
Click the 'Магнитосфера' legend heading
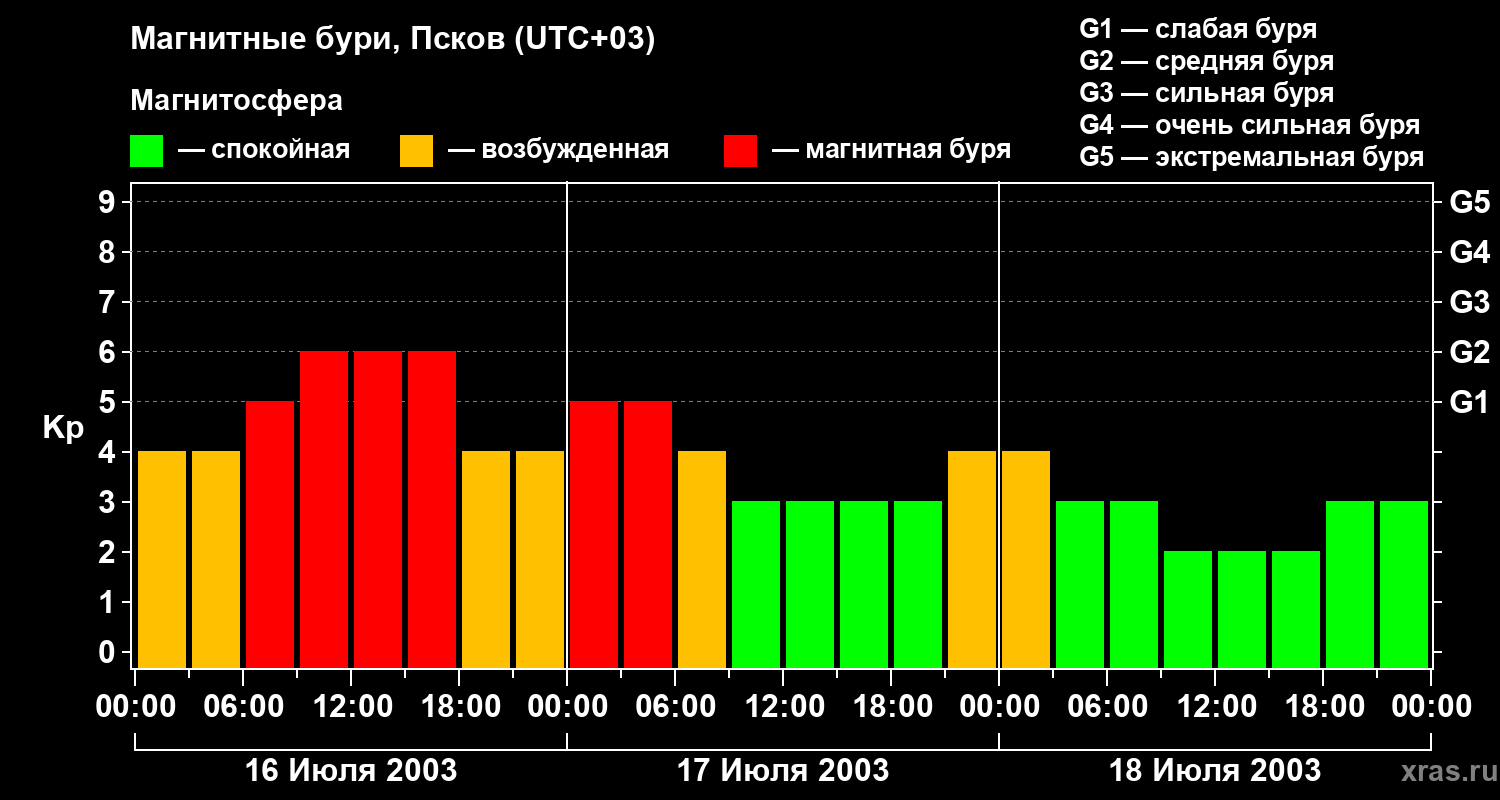click(x=236, y=101)
